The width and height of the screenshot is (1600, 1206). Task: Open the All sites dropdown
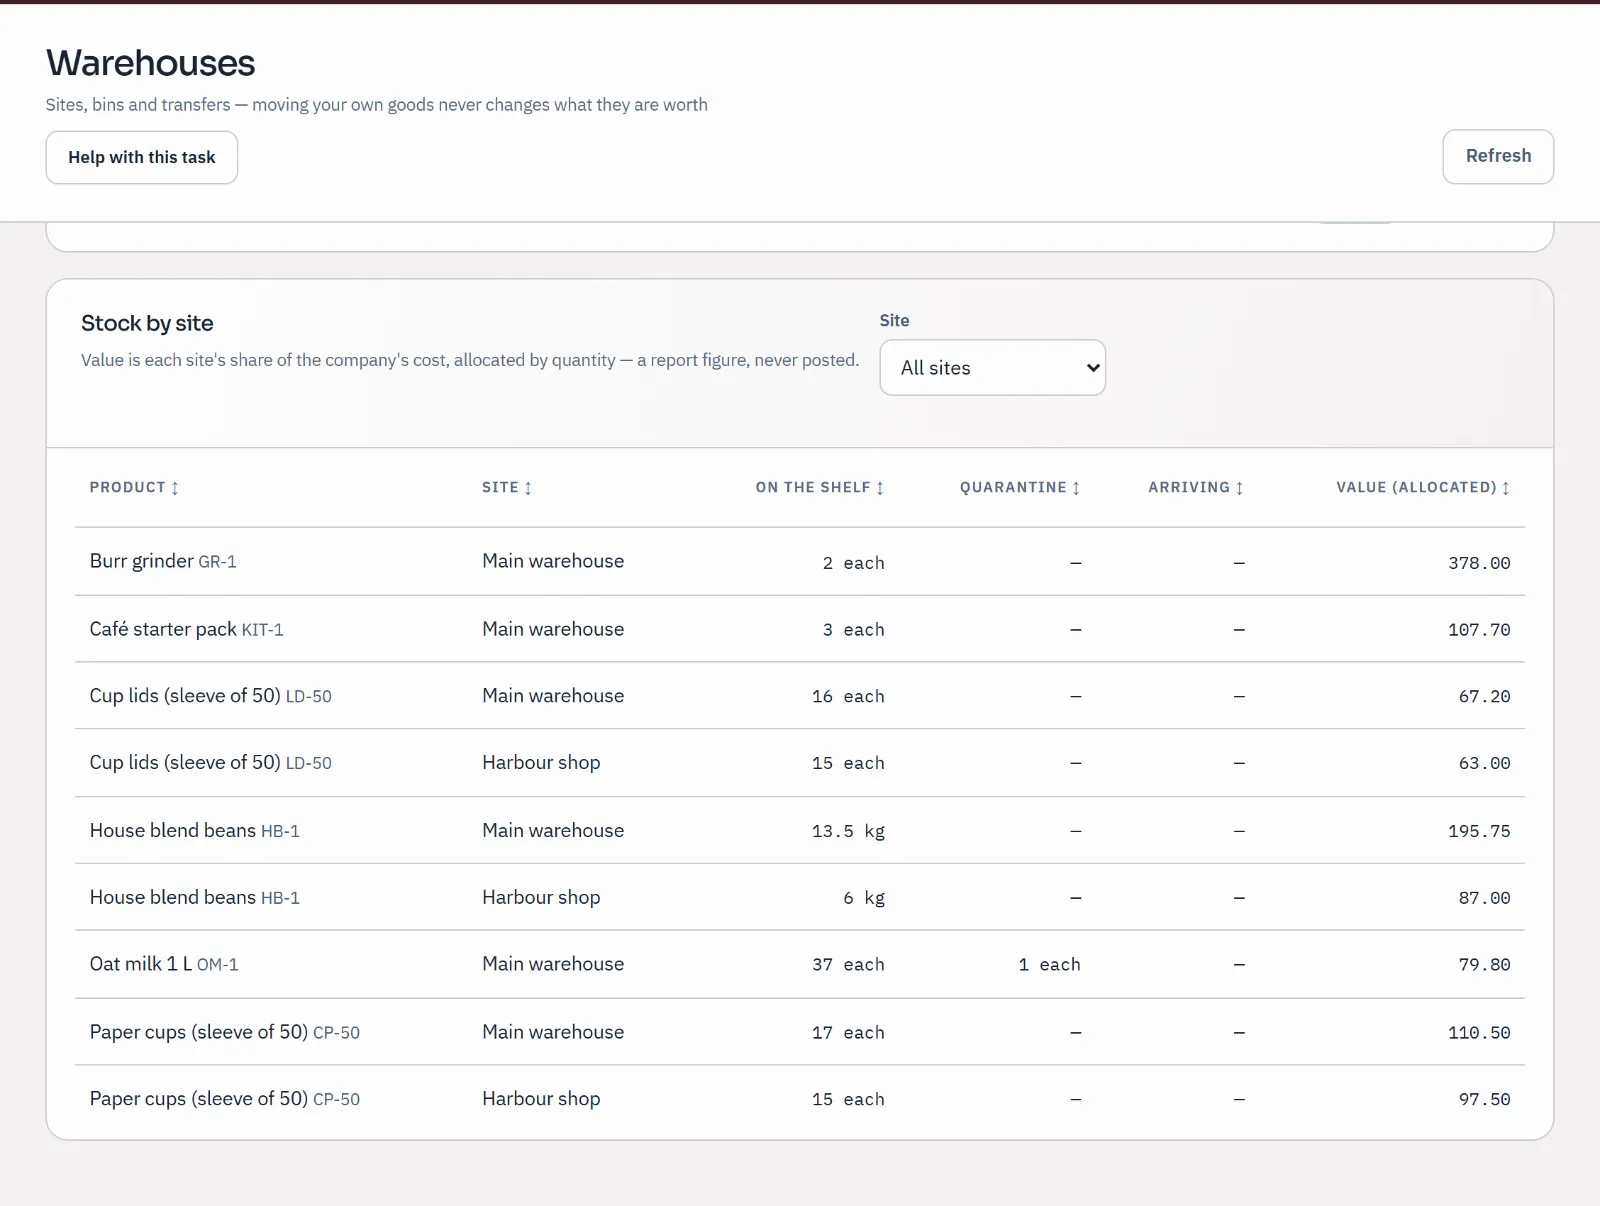993,368
